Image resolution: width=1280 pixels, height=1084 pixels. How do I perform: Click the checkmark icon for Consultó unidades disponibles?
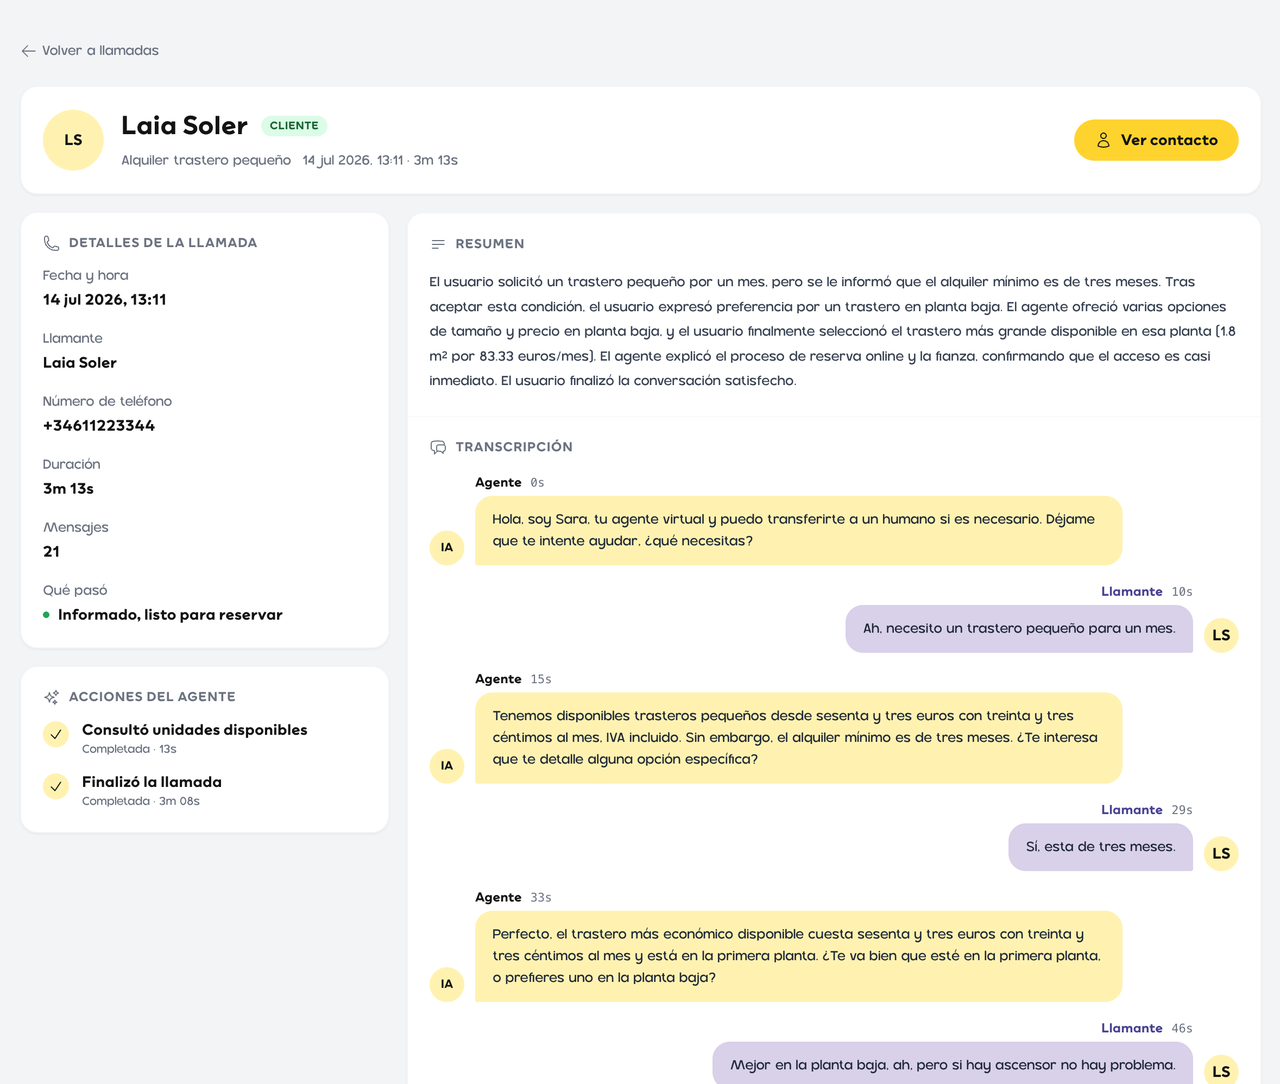click(56, 735)
